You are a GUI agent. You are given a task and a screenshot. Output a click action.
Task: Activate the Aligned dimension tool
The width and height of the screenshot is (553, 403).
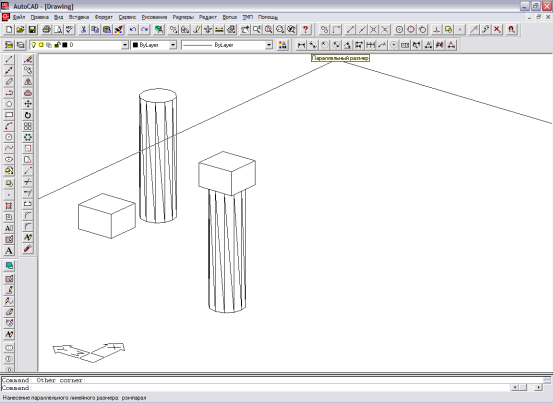[313, 45]
